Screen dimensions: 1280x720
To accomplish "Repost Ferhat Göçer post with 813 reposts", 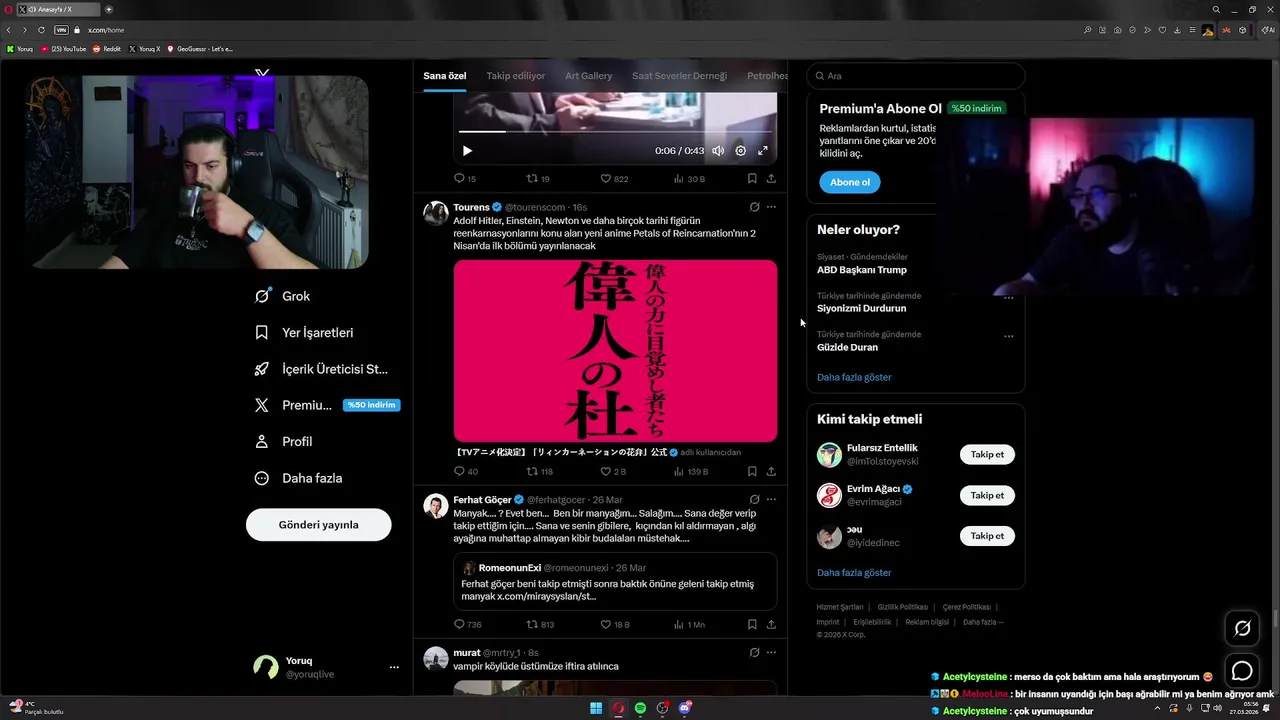I will (x=540, y=624).
